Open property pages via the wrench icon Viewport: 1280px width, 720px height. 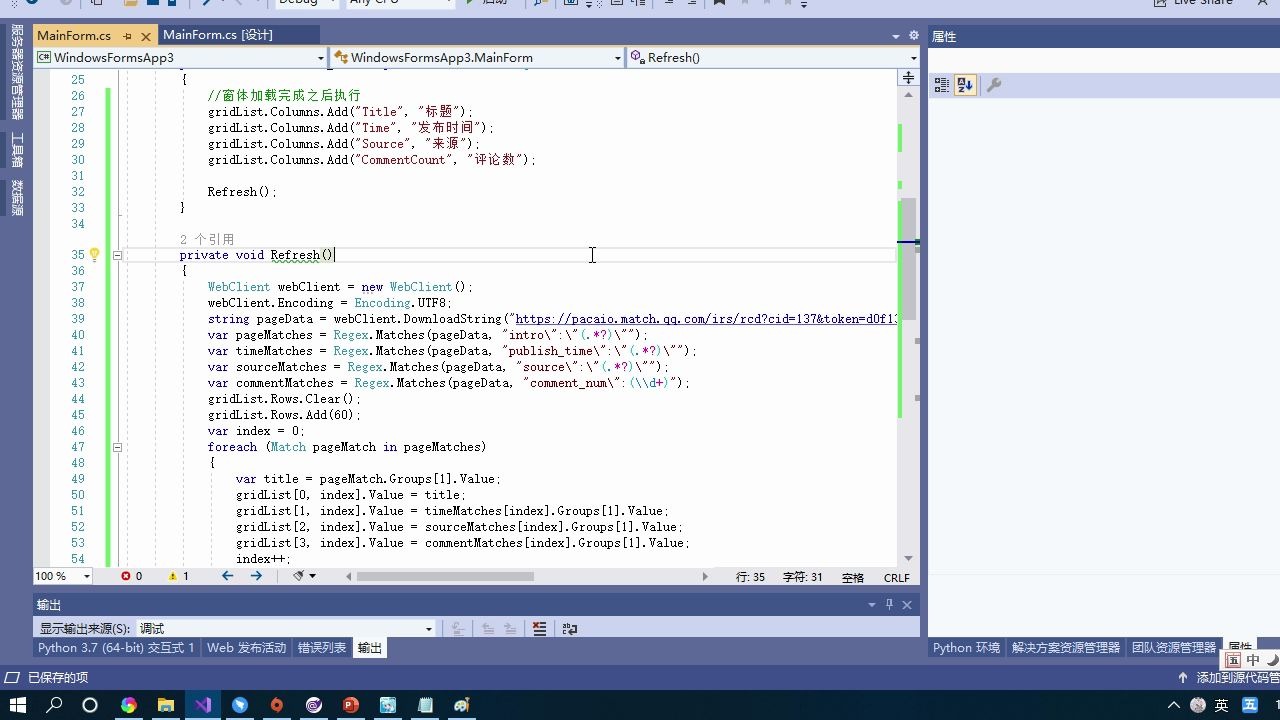tap(994, 85)
